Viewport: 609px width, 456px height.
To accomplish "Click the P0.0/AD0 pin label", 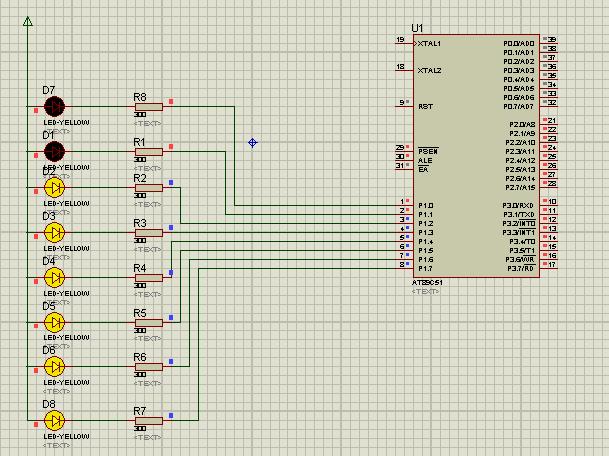I will click(x=519, y=44).
